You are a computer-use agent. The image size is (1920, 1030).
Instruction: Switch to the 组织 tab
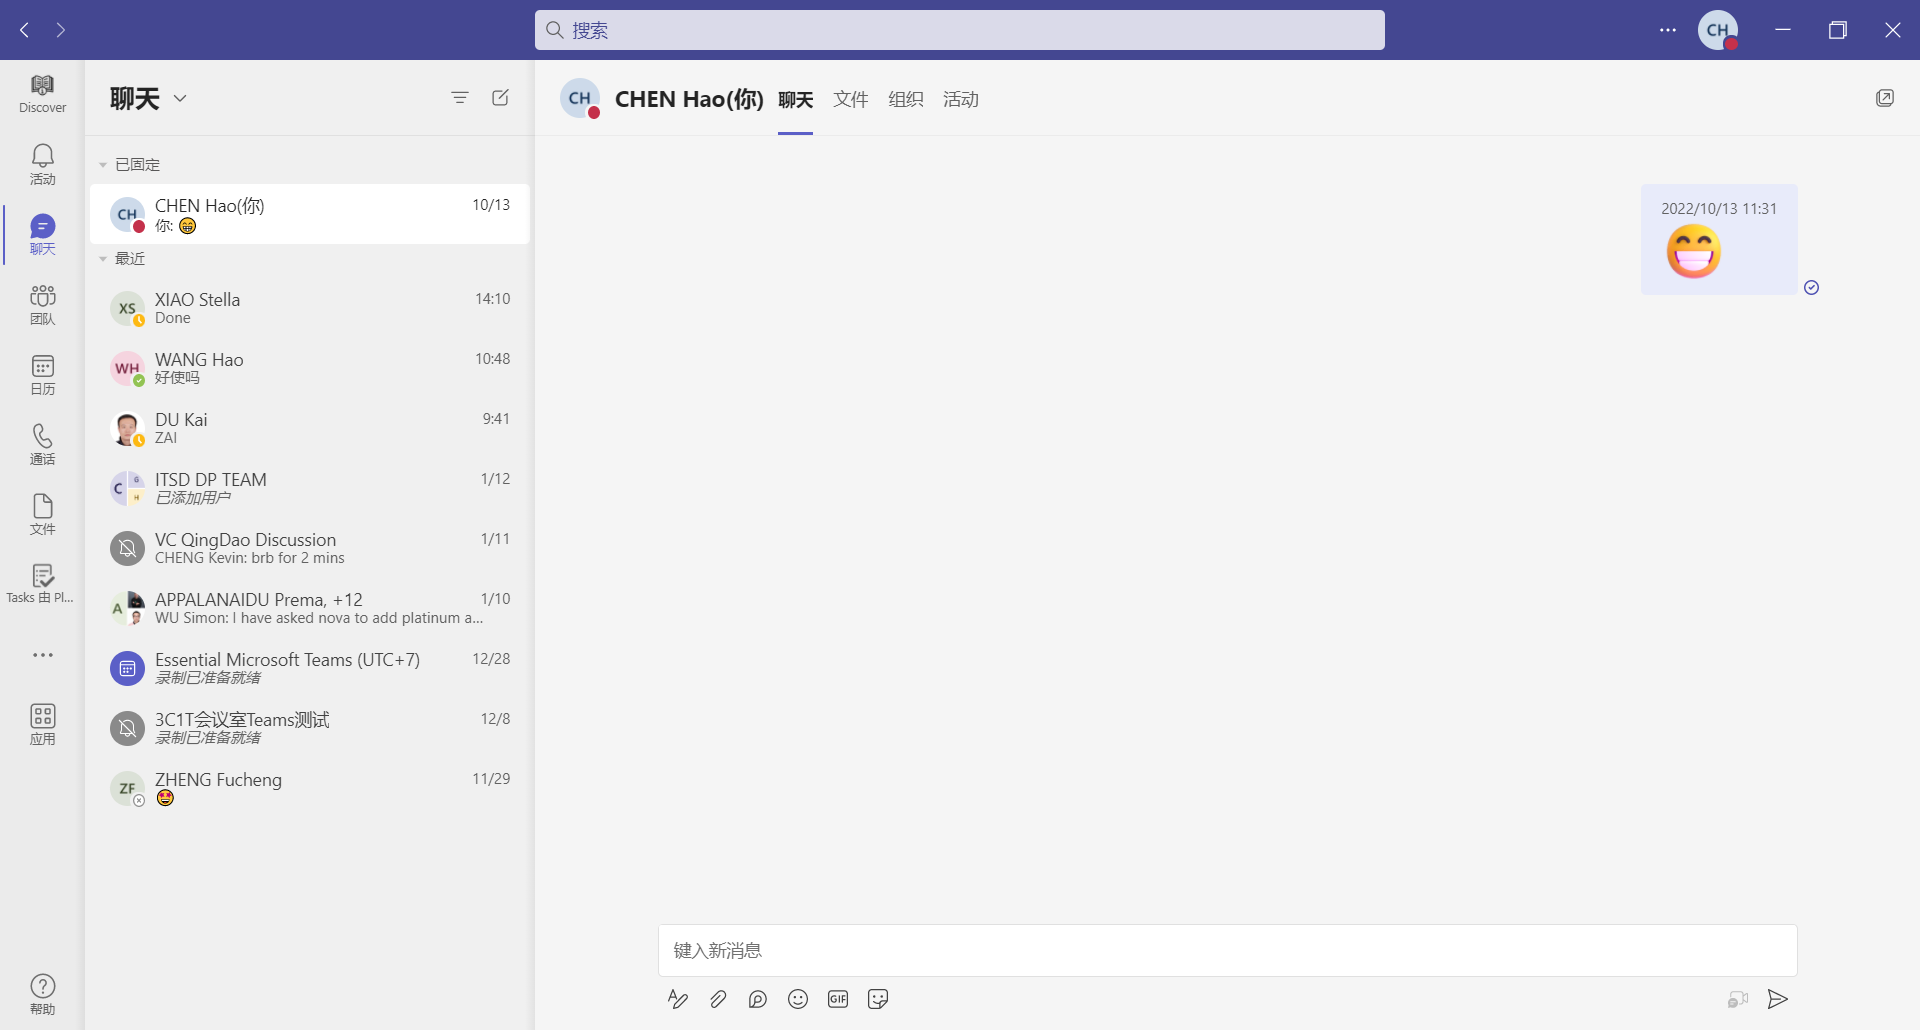coord(906,99)
